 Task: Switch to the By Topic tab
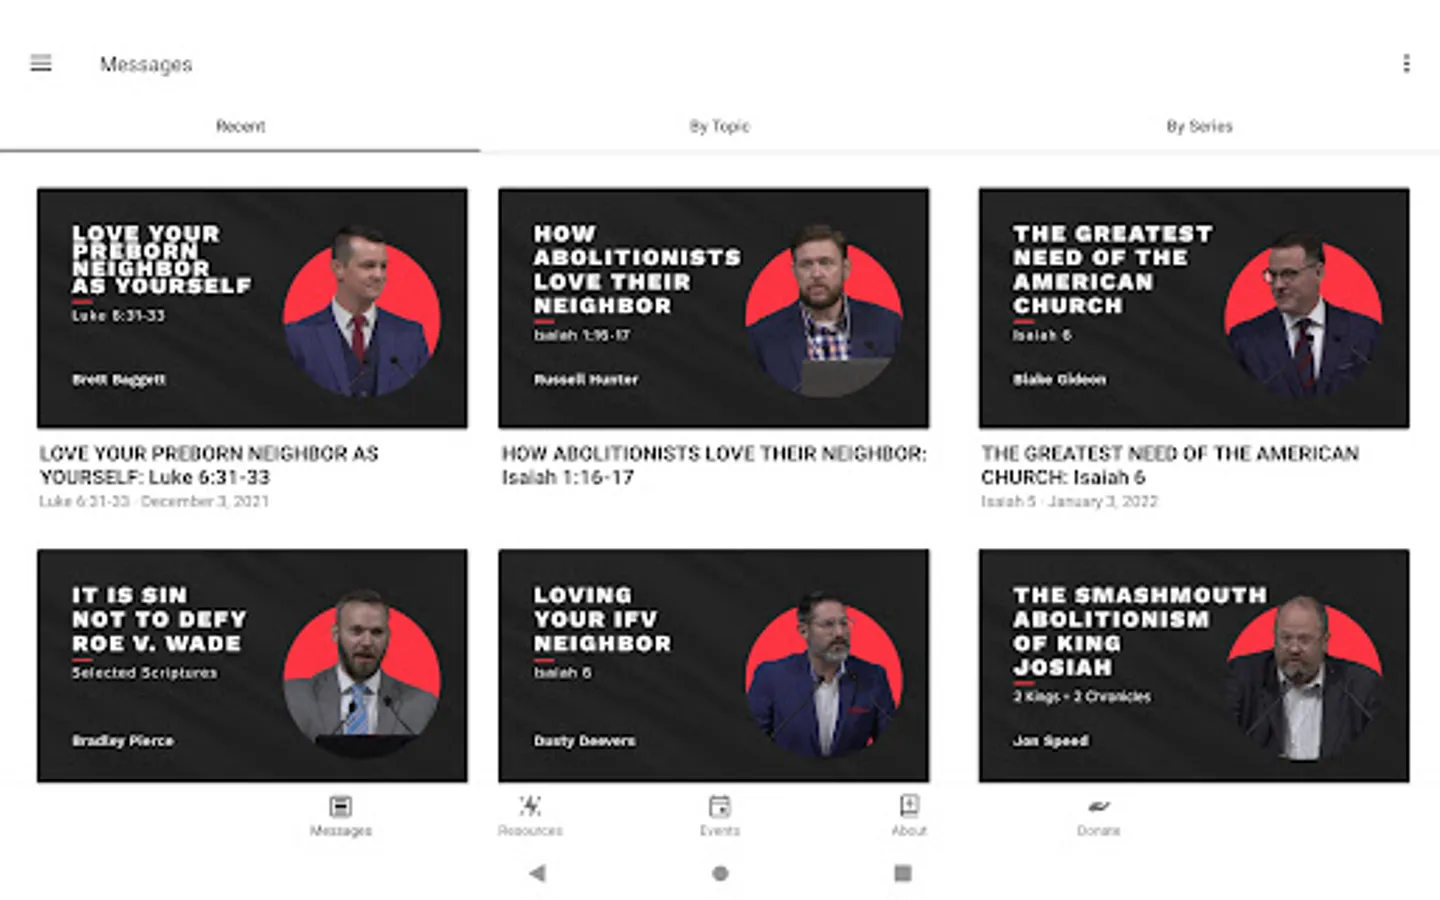719,126
